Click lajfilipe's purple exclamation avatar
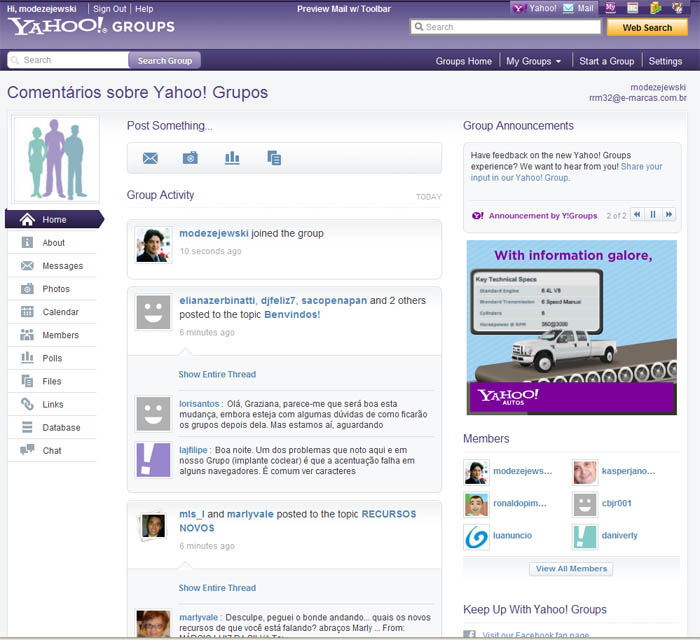Screen dimensions: 700x640 [x=153, y=460]
